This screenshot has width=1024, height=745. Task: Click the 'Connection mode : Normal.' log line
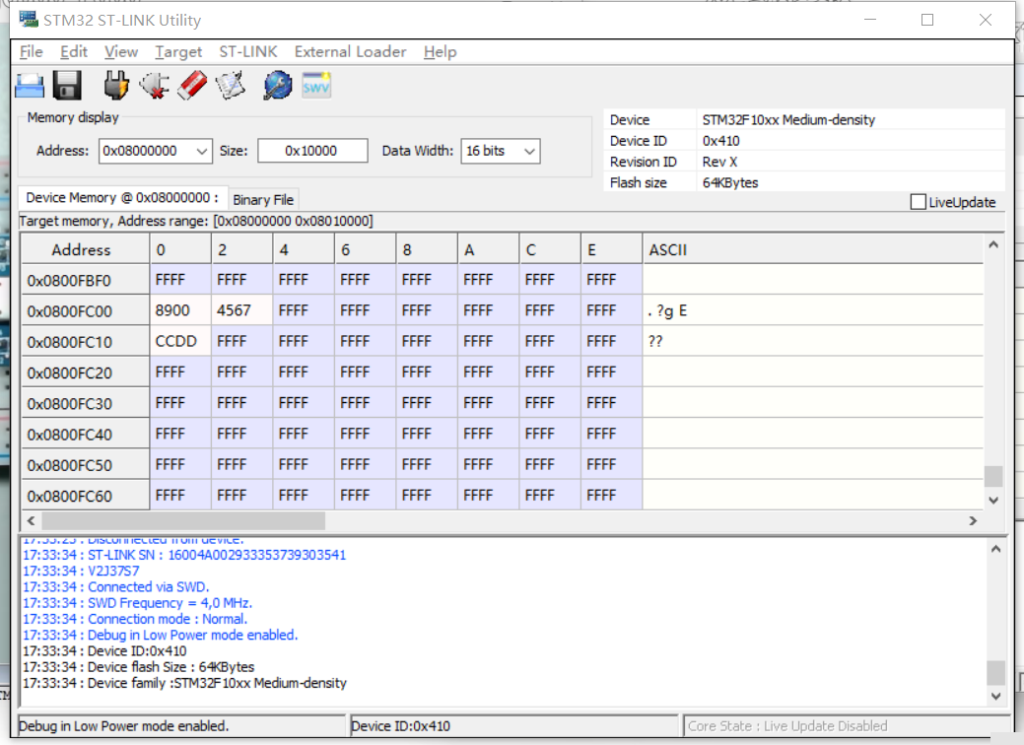click(135, 619)
